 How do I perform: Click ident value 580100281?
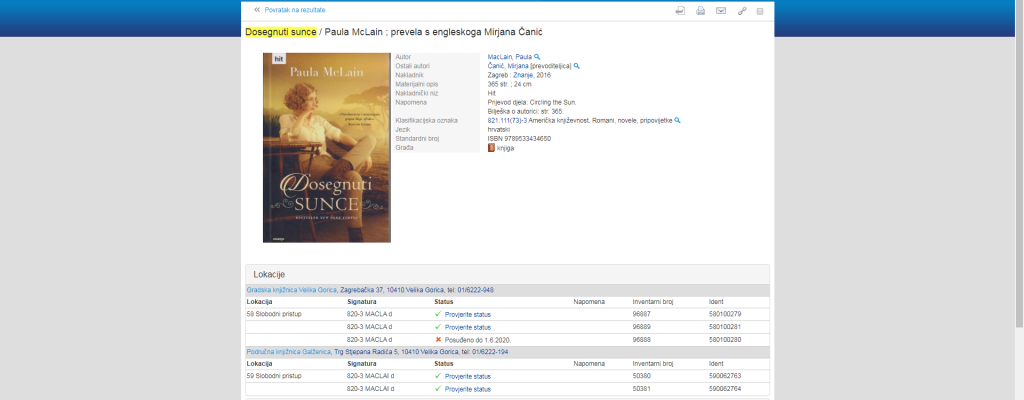[x=725, y=327]
